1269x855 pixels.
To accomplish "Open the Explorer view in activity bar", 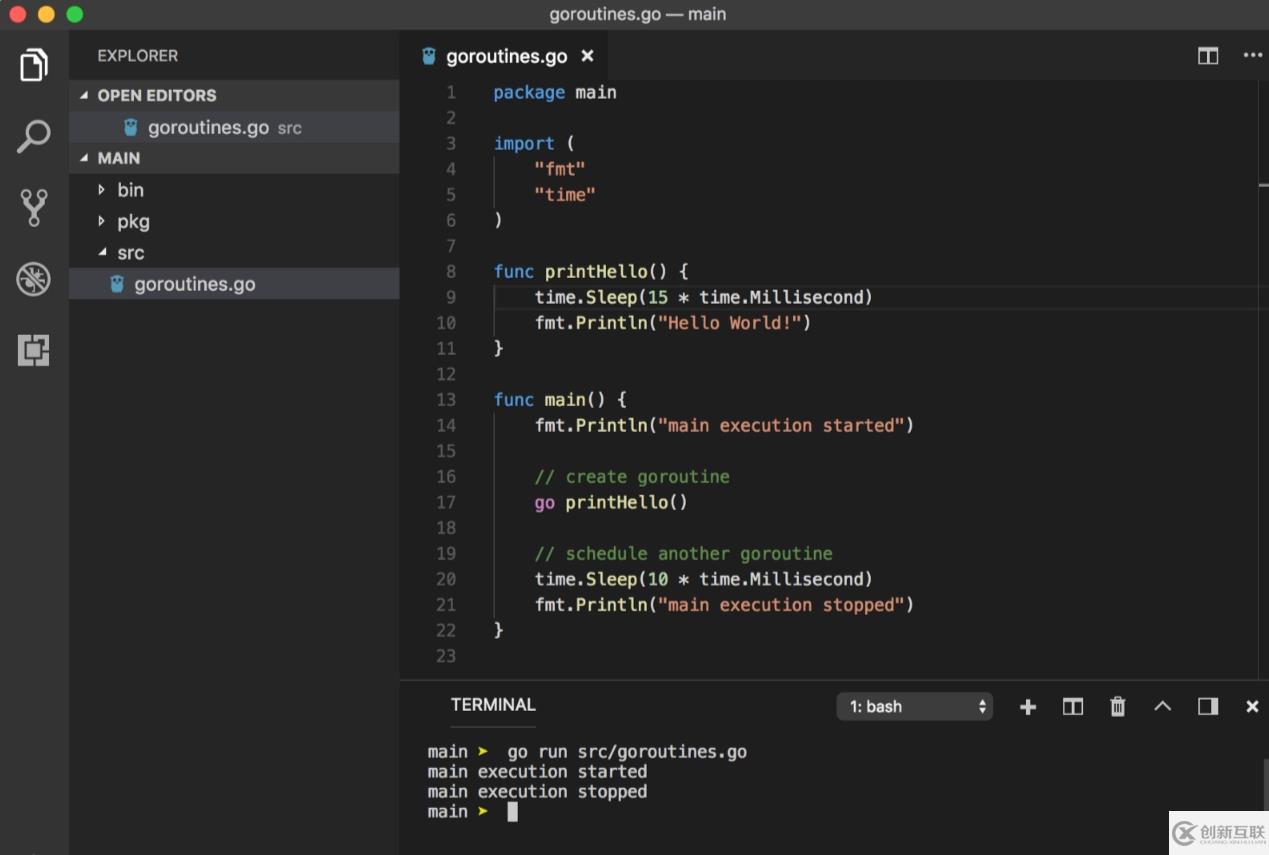I will (34, 65).
